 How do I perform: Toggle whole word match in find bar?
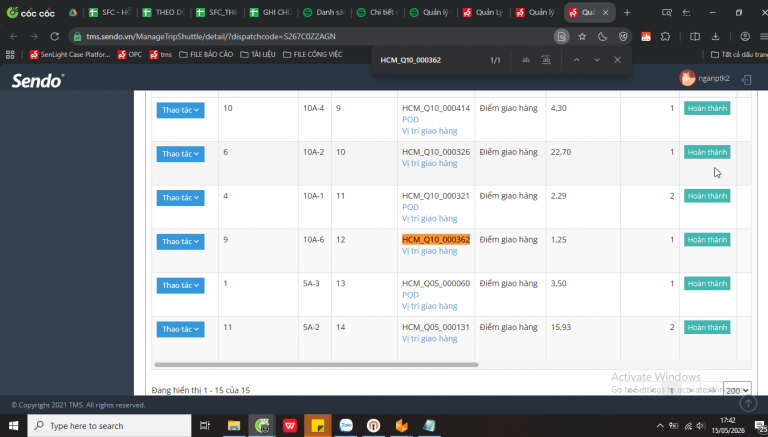546,60
